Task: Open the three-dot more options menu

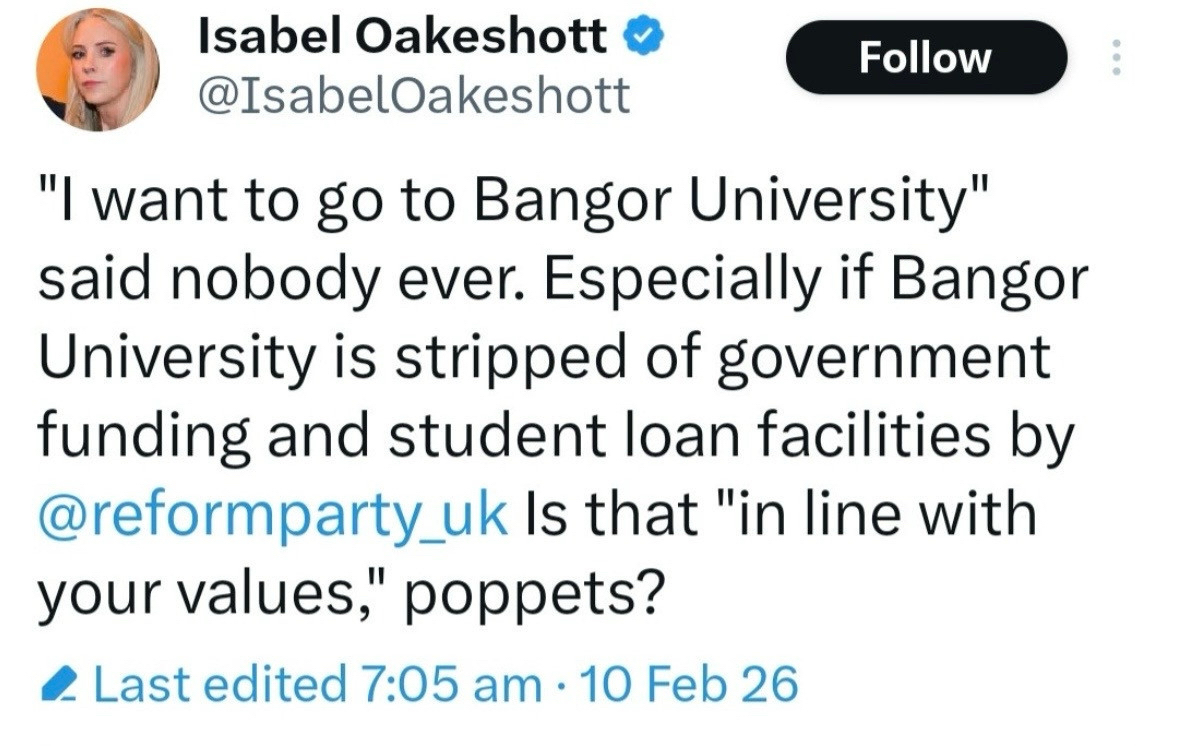Action: pos(1115,57)
